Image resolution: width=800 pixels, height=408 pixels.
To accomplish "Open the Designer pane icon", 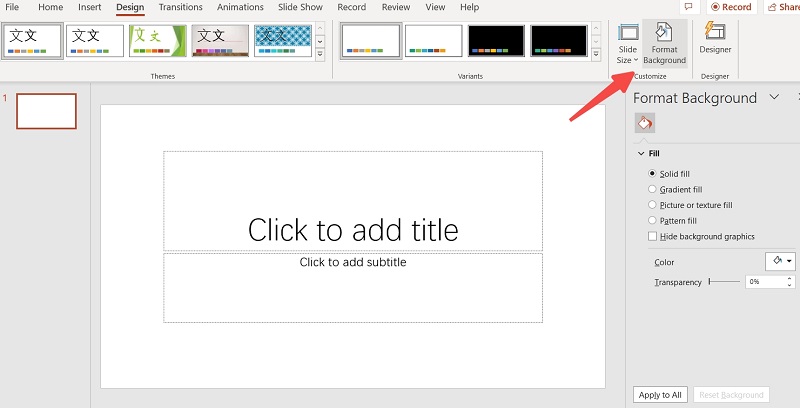I will [x=715, y=38].
